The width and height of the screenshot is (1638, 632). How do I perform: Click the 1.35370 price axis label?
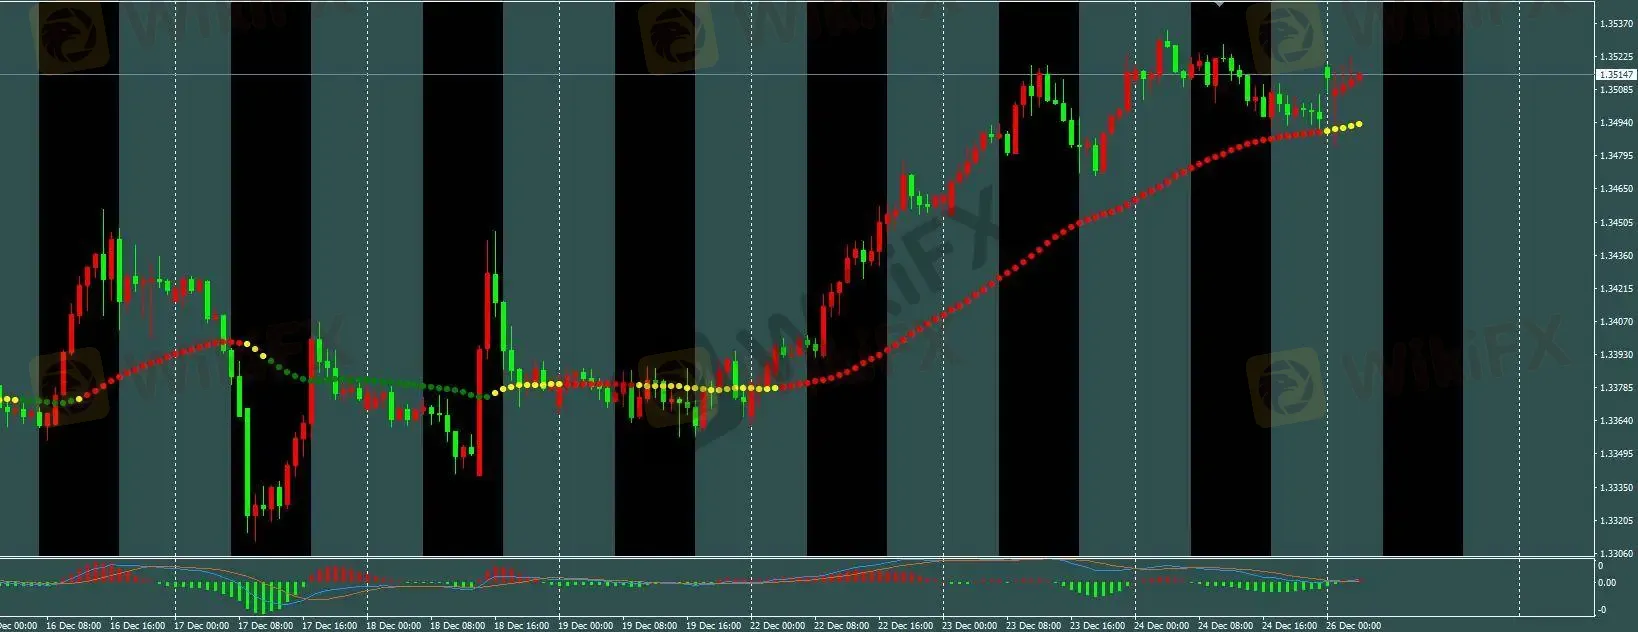coord(1617,23)
